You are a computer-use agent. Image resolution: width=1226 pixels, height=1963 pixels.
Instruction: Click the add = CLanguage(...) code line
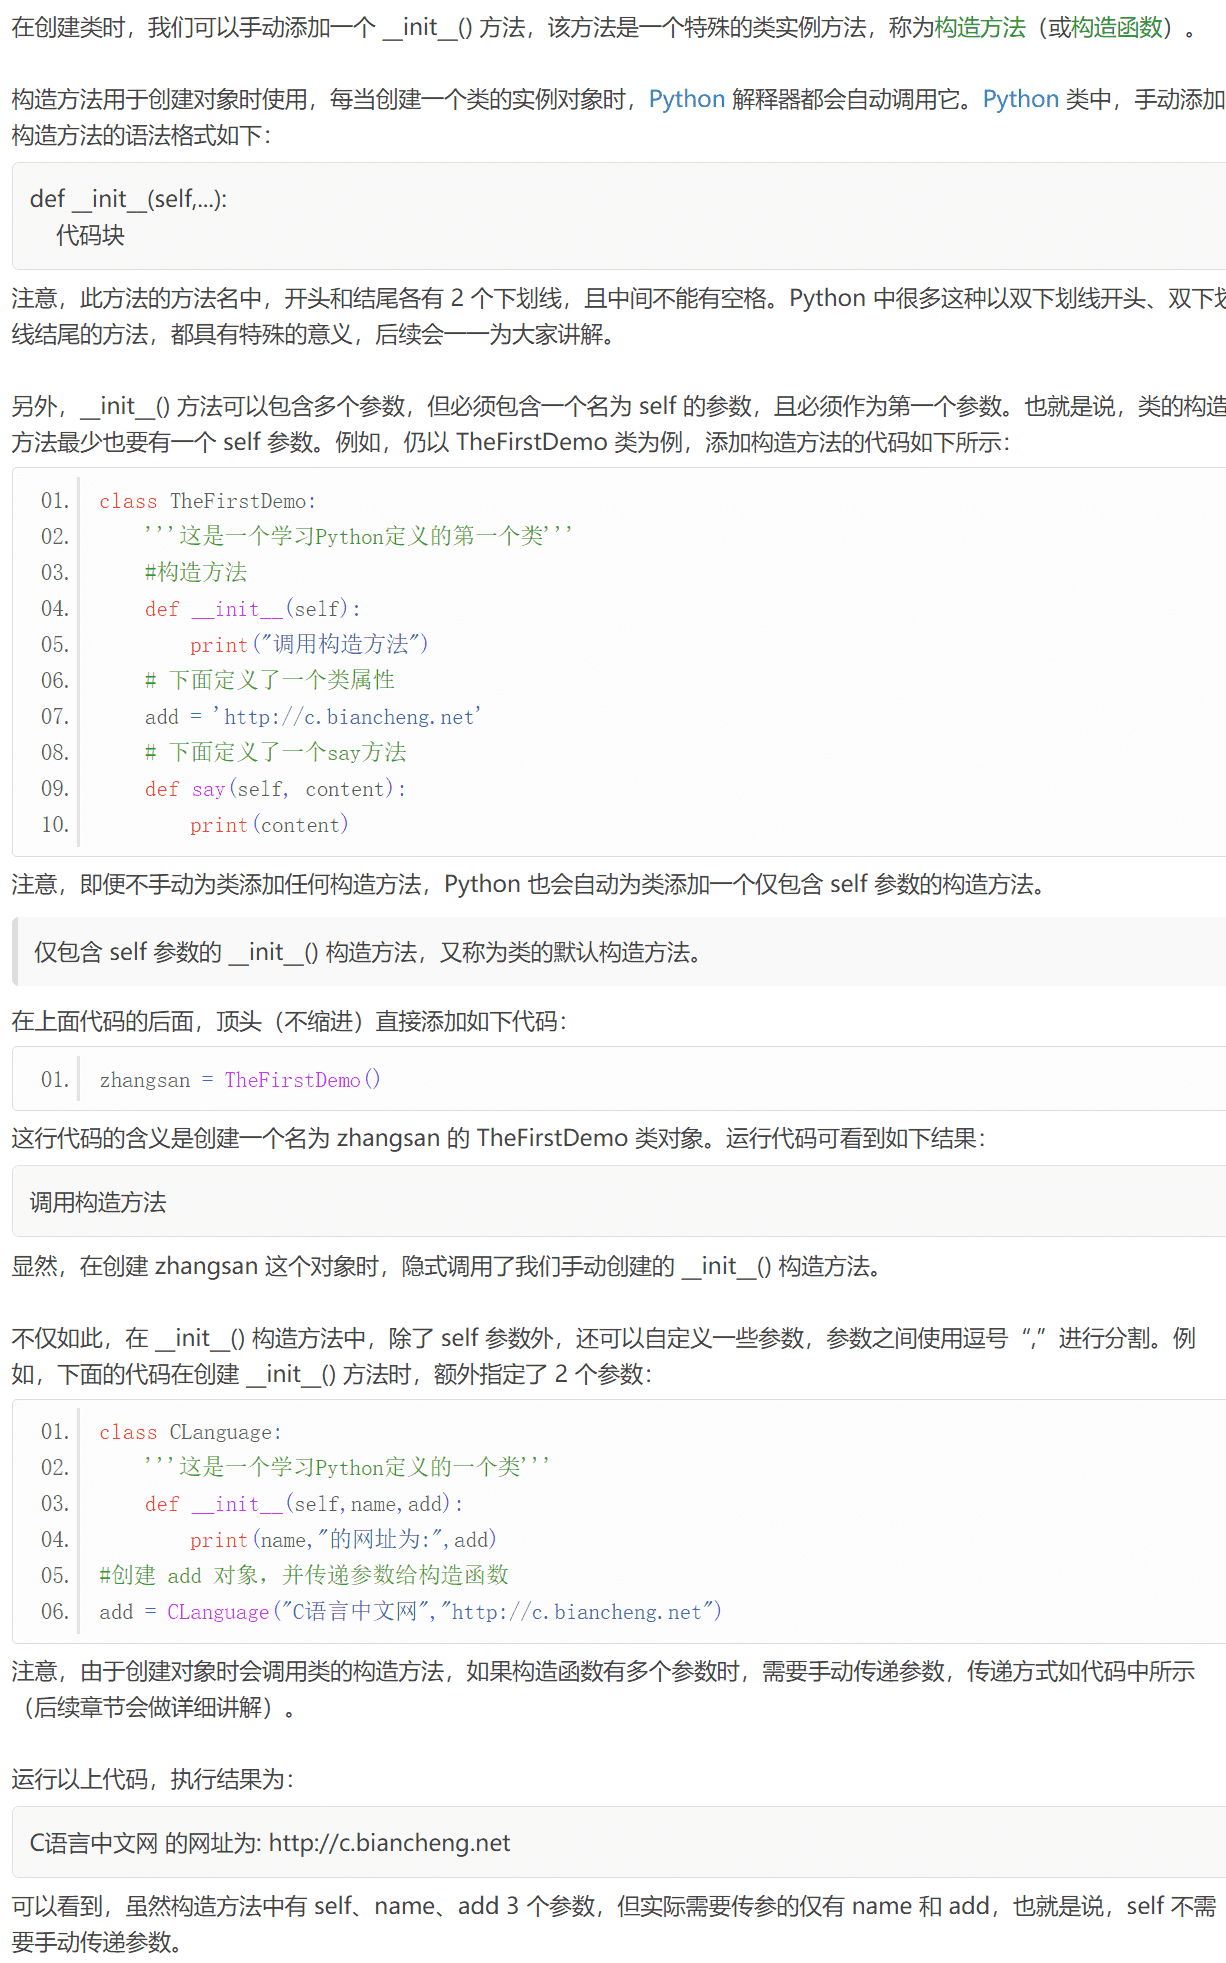coord(410,1612)
